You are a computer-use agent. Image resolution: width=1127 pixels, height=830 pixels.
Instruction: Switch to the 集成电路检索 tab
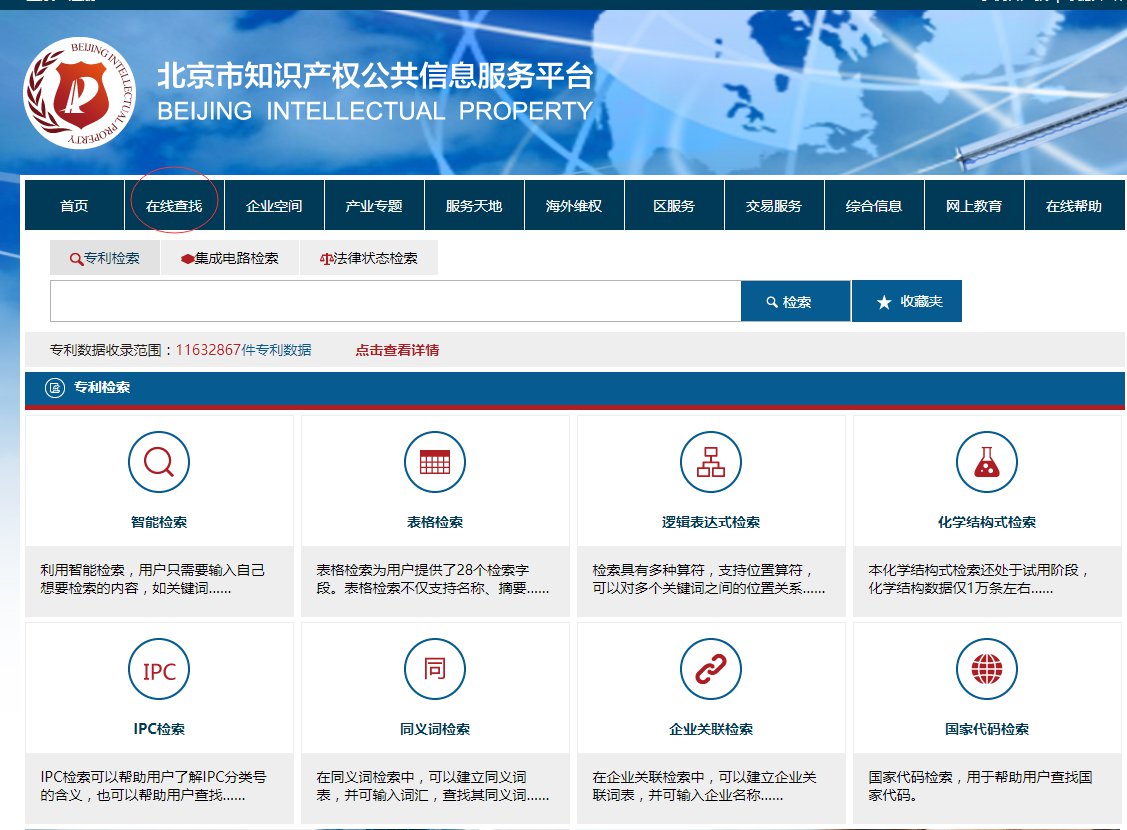pos(229,258)
